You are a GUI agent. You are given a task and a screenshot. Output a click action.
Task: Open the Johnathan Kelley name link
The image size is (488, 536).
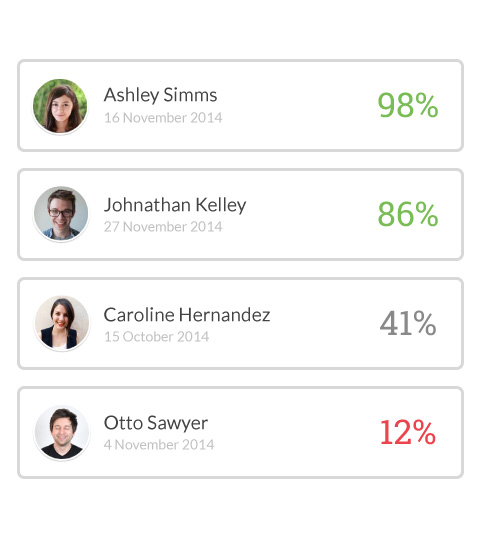(175, 205)
